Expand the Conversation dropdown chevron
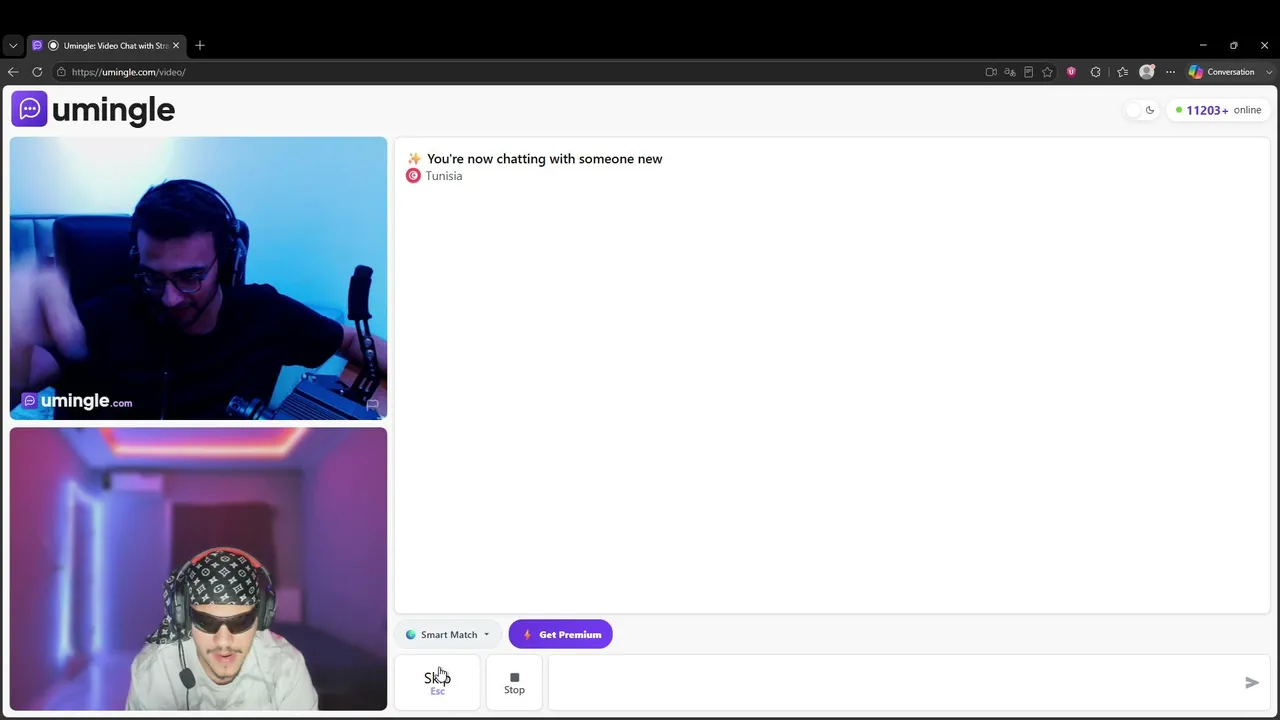This screenshot has height=720, width=1280. [1270, 72]
